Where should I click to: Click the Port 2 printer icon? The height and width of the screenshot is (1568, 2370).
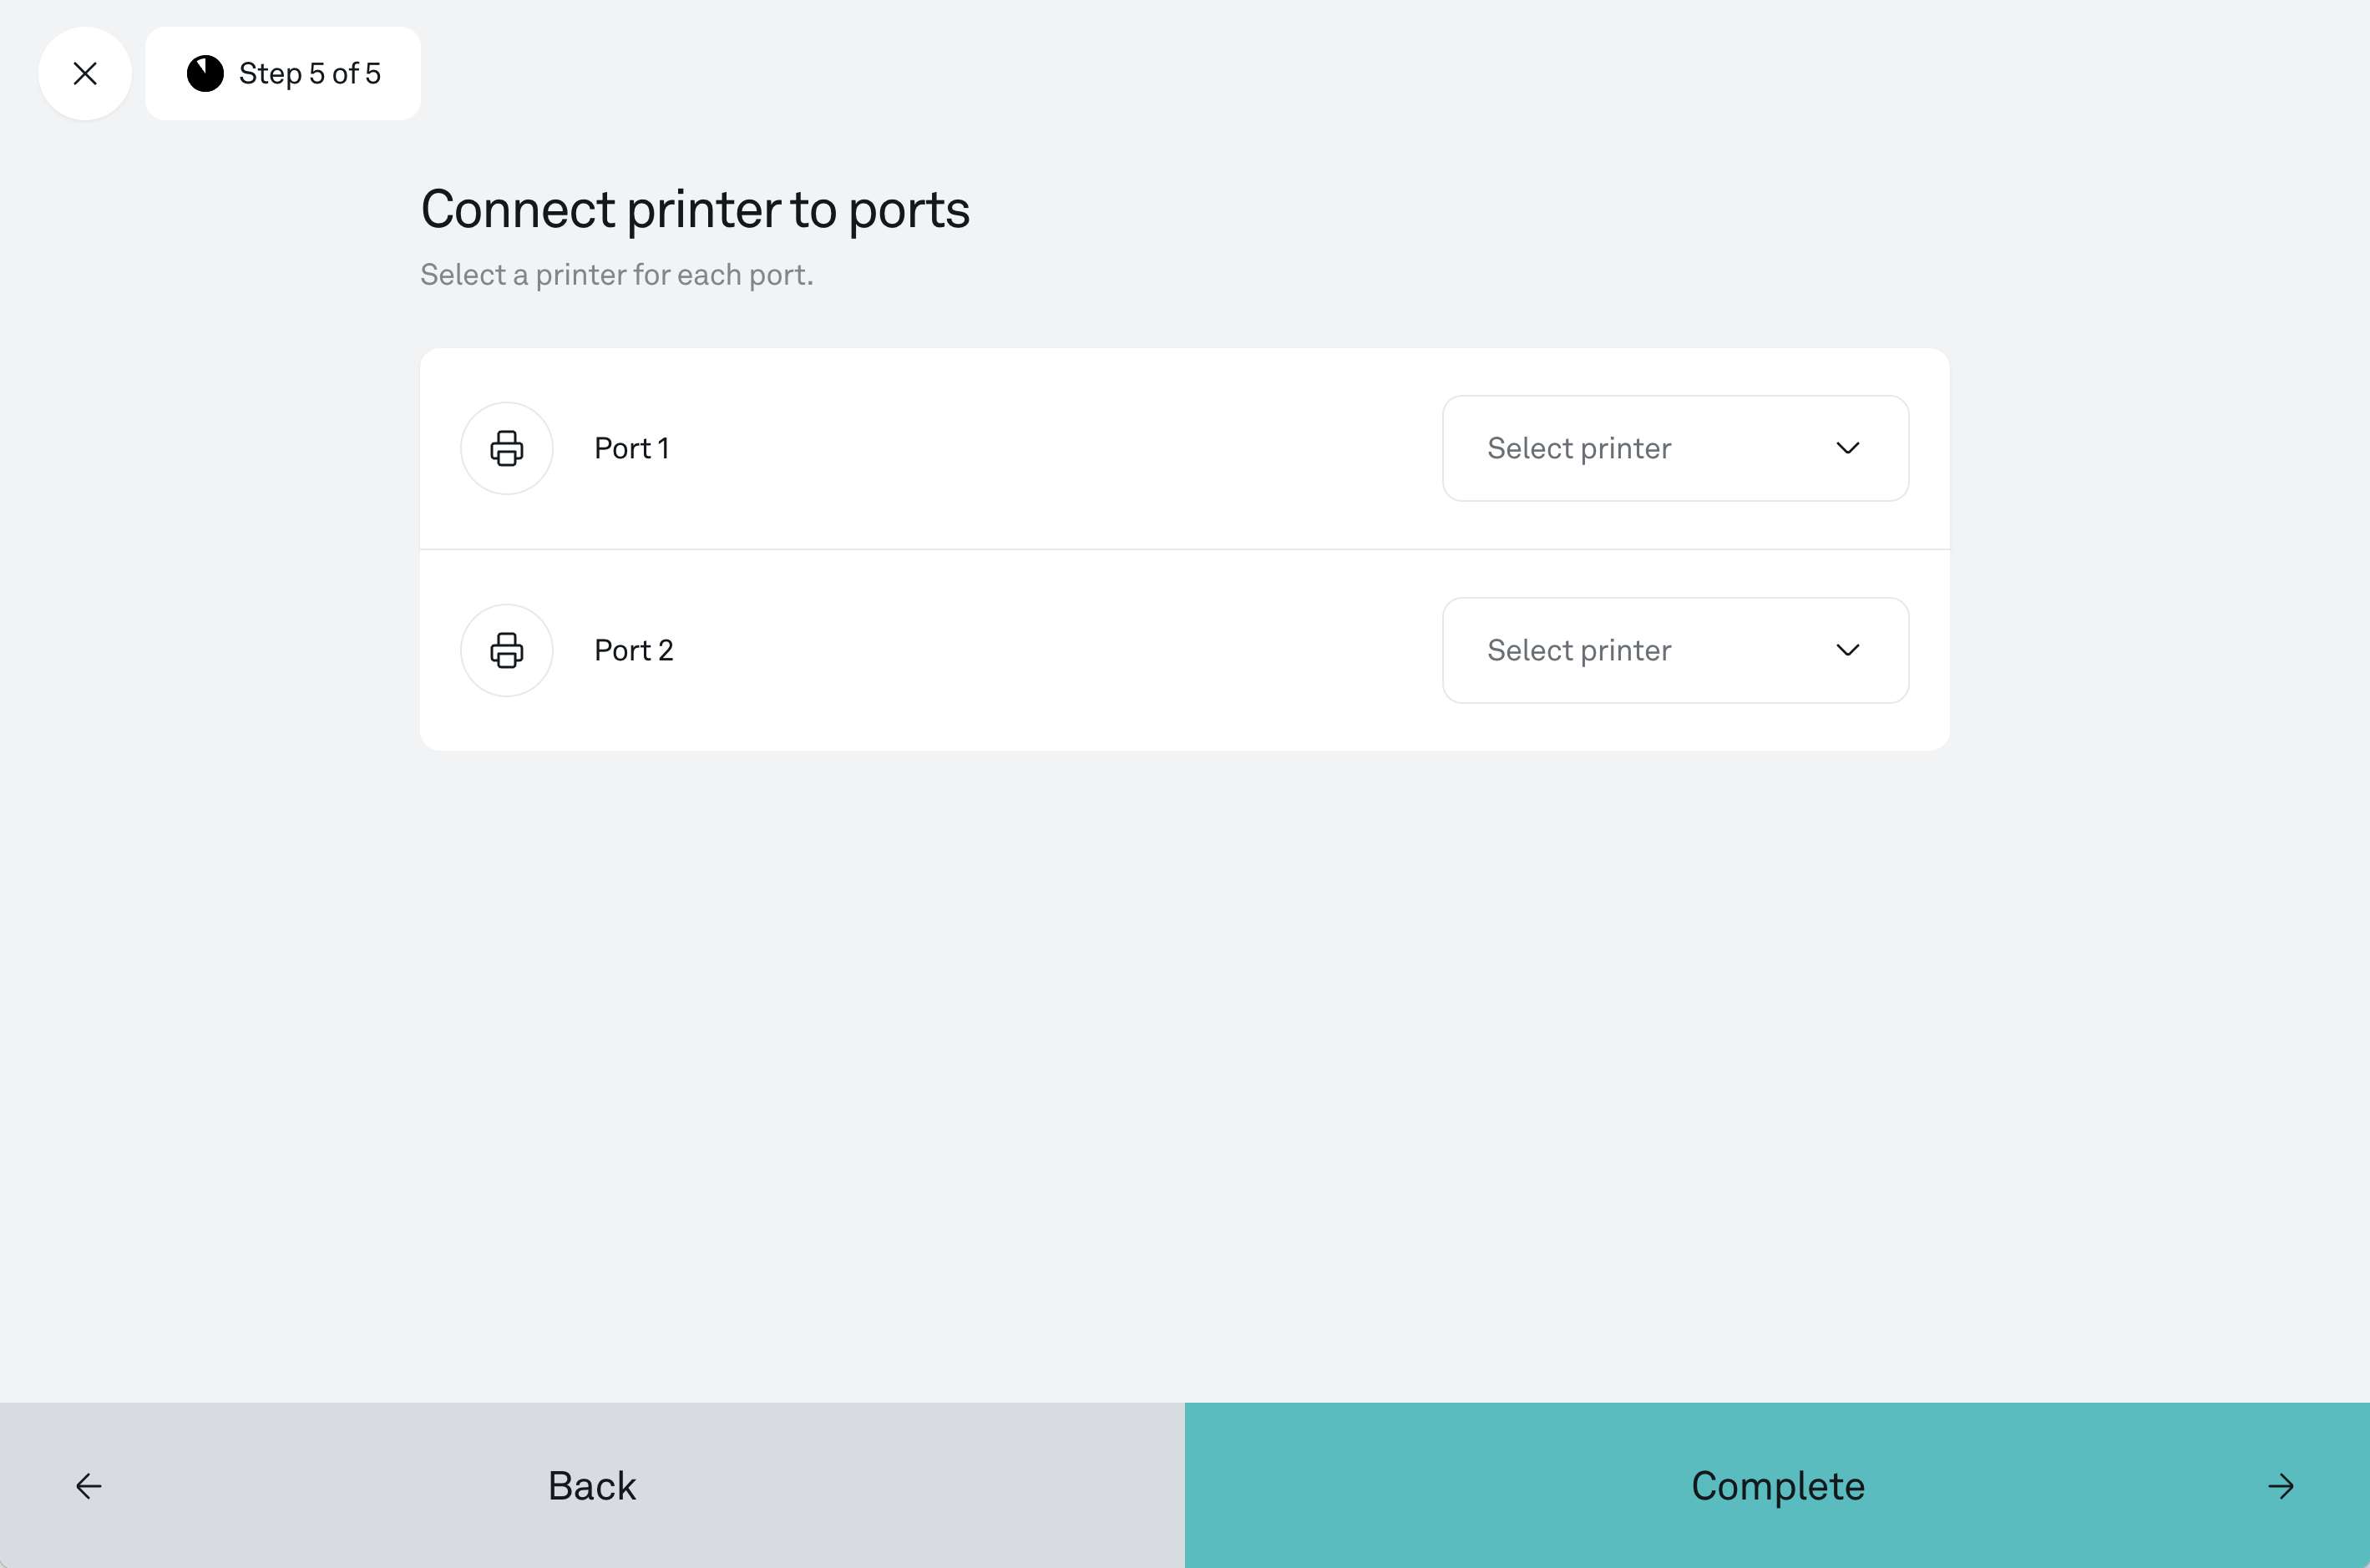pos(507,650)
